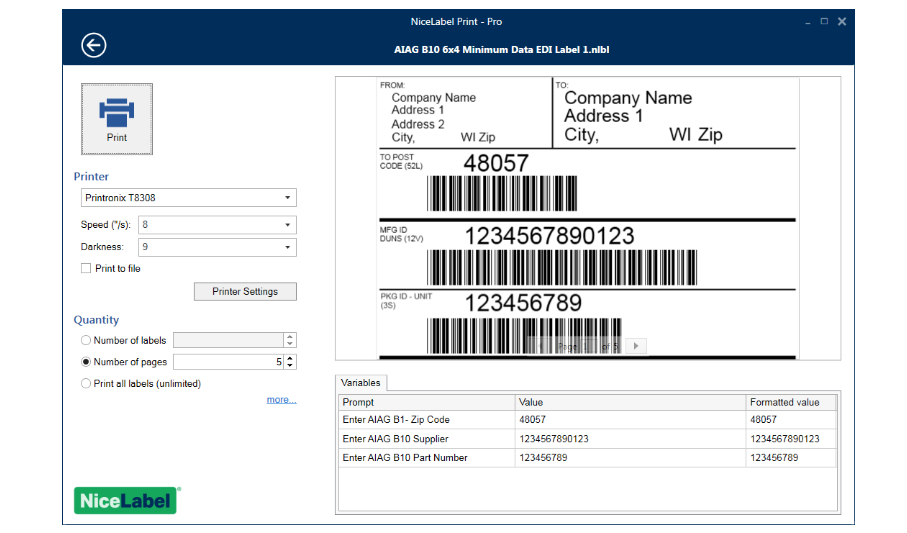The image size is (907, 533).
Task: Click the Value column header
Action: (x=631, y=402)
